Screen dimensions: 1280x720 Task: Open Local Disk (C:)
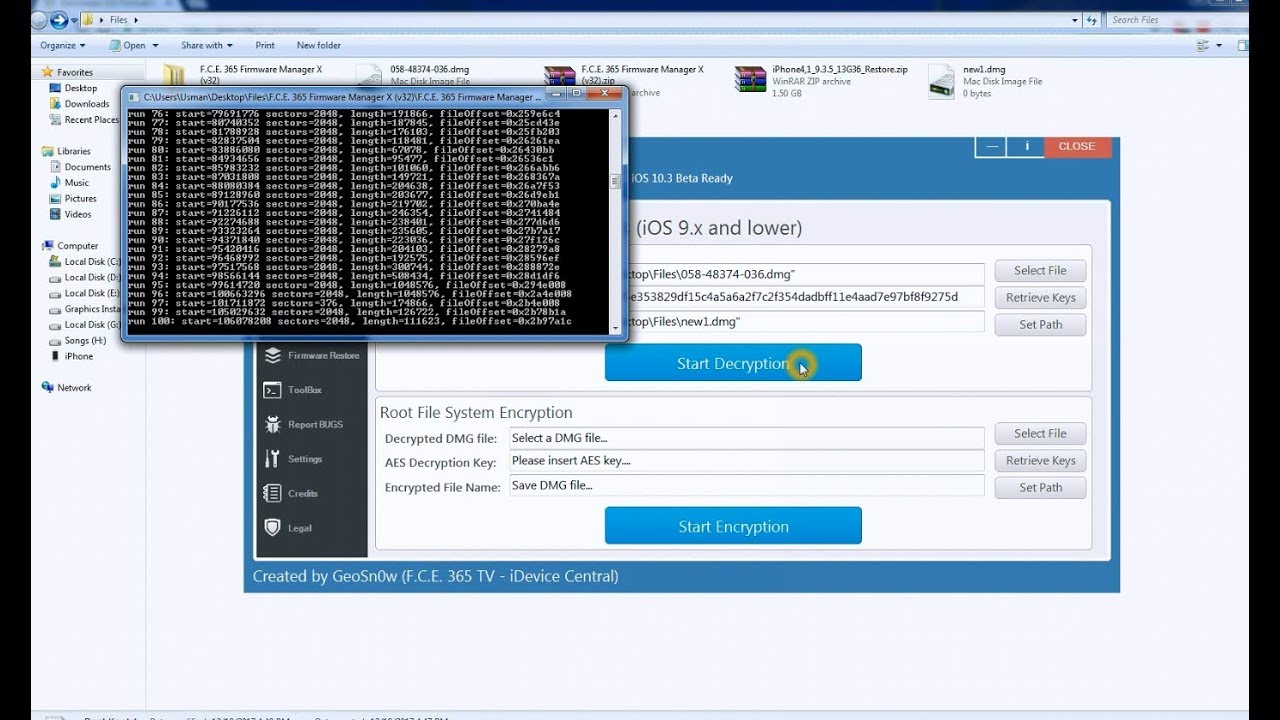[x=84, y=261]
